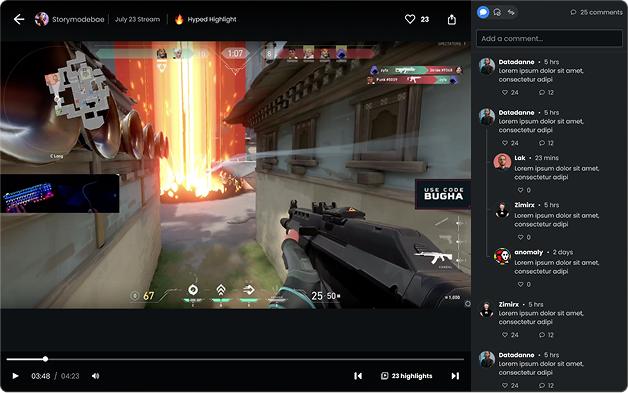Open the 23 highlights list
The image size is (628, 393).
407,376
